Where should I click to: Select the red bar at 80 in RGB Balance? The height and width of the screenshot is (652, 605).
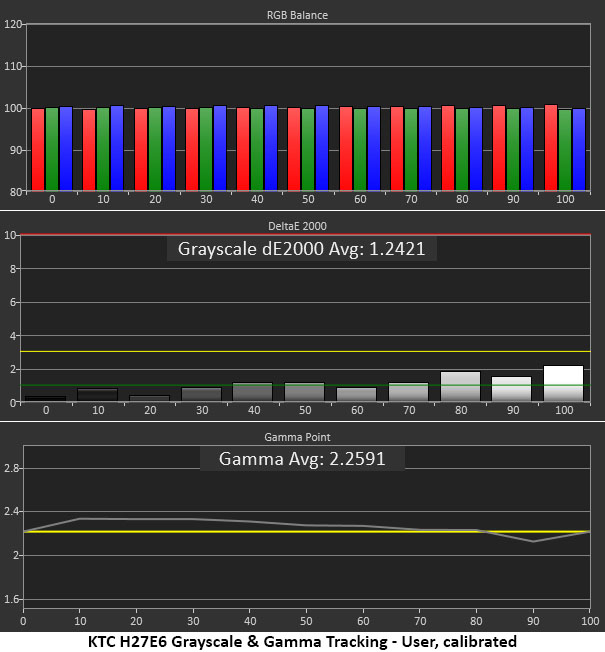coord(448,148)
